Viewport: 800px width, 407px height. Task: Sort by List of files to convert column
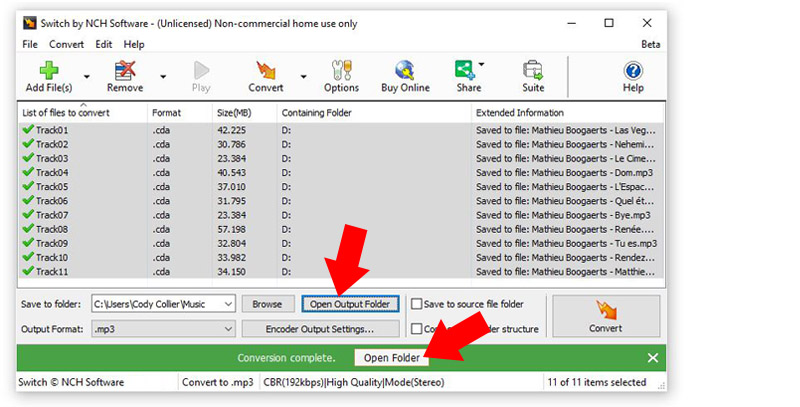click(83, 113)
